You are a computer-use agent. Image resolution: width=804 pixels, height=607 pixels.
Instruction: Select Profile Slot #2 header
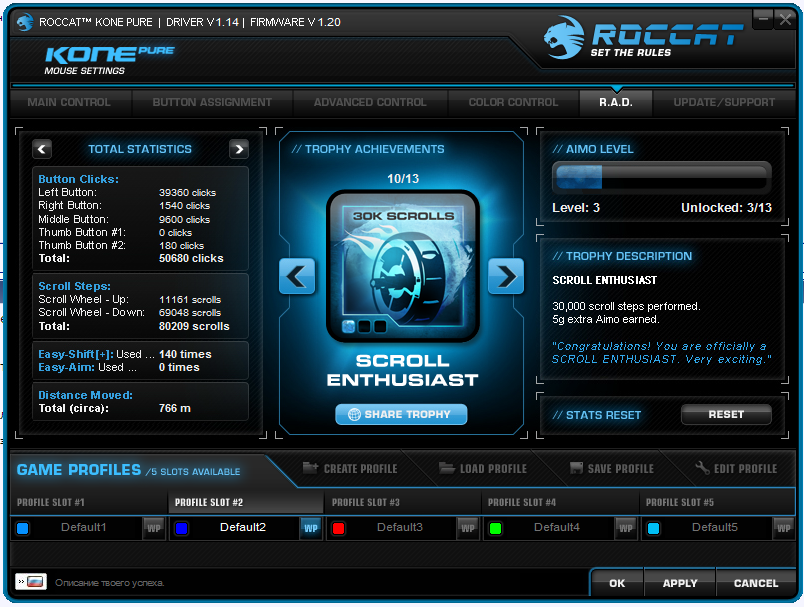(246, 502)
